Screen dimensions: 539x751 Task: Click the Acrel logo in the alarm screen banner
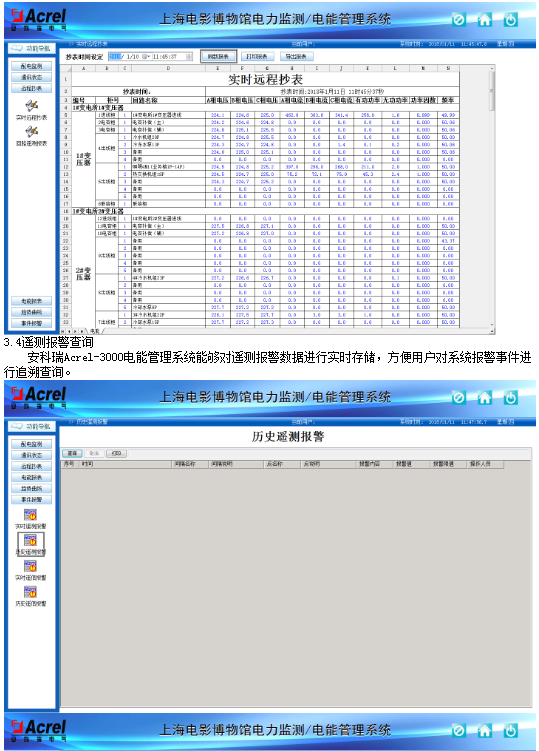coord(38,397)
